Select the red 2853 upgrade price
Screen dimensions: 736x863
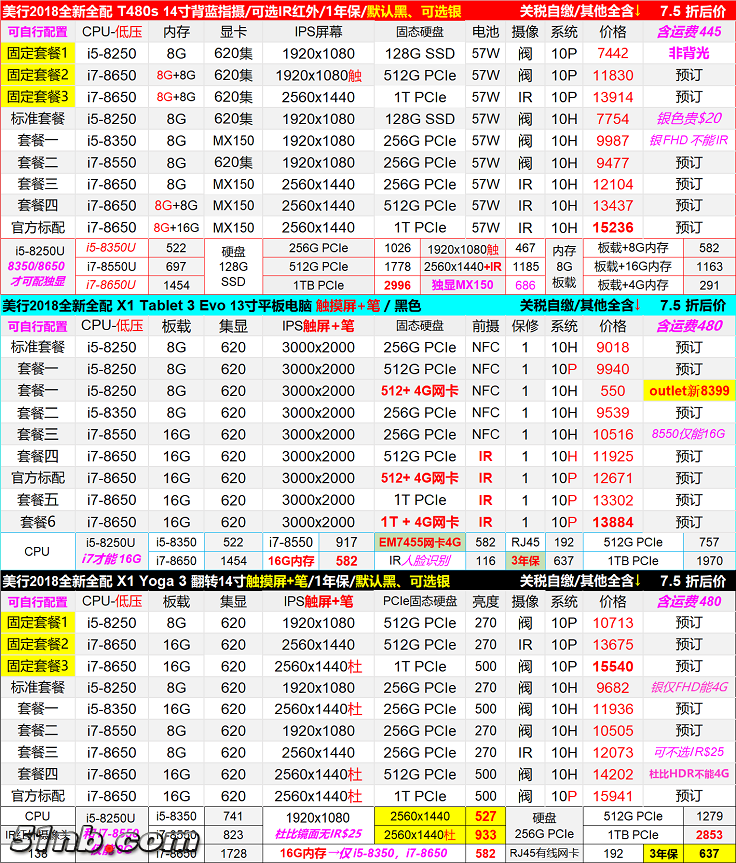click(708, 835)
